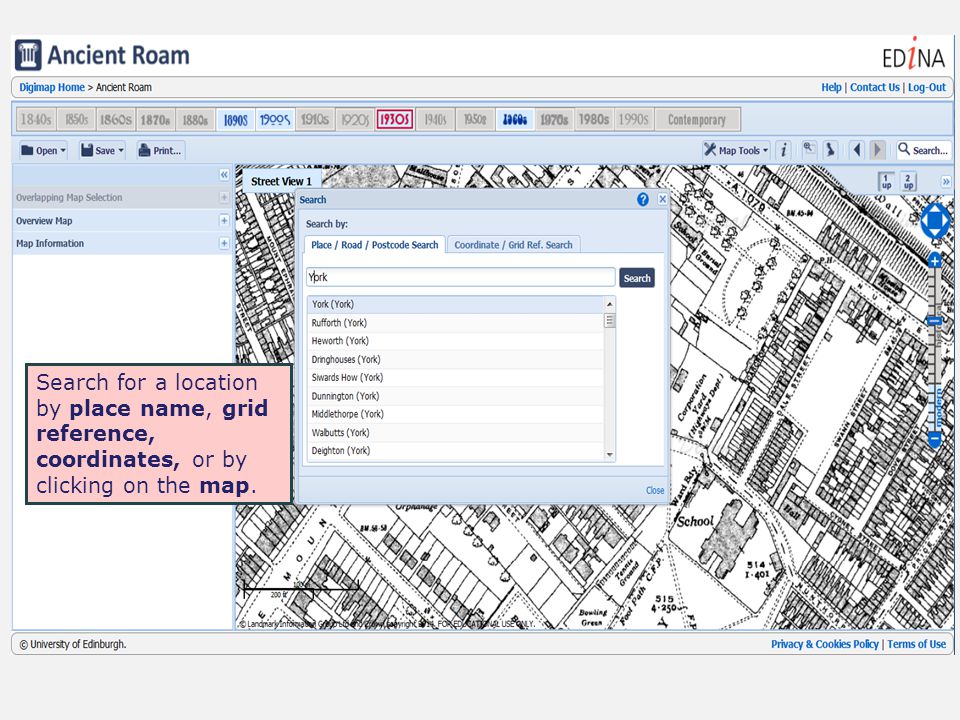Collapse the right side panel

(946, 181)
